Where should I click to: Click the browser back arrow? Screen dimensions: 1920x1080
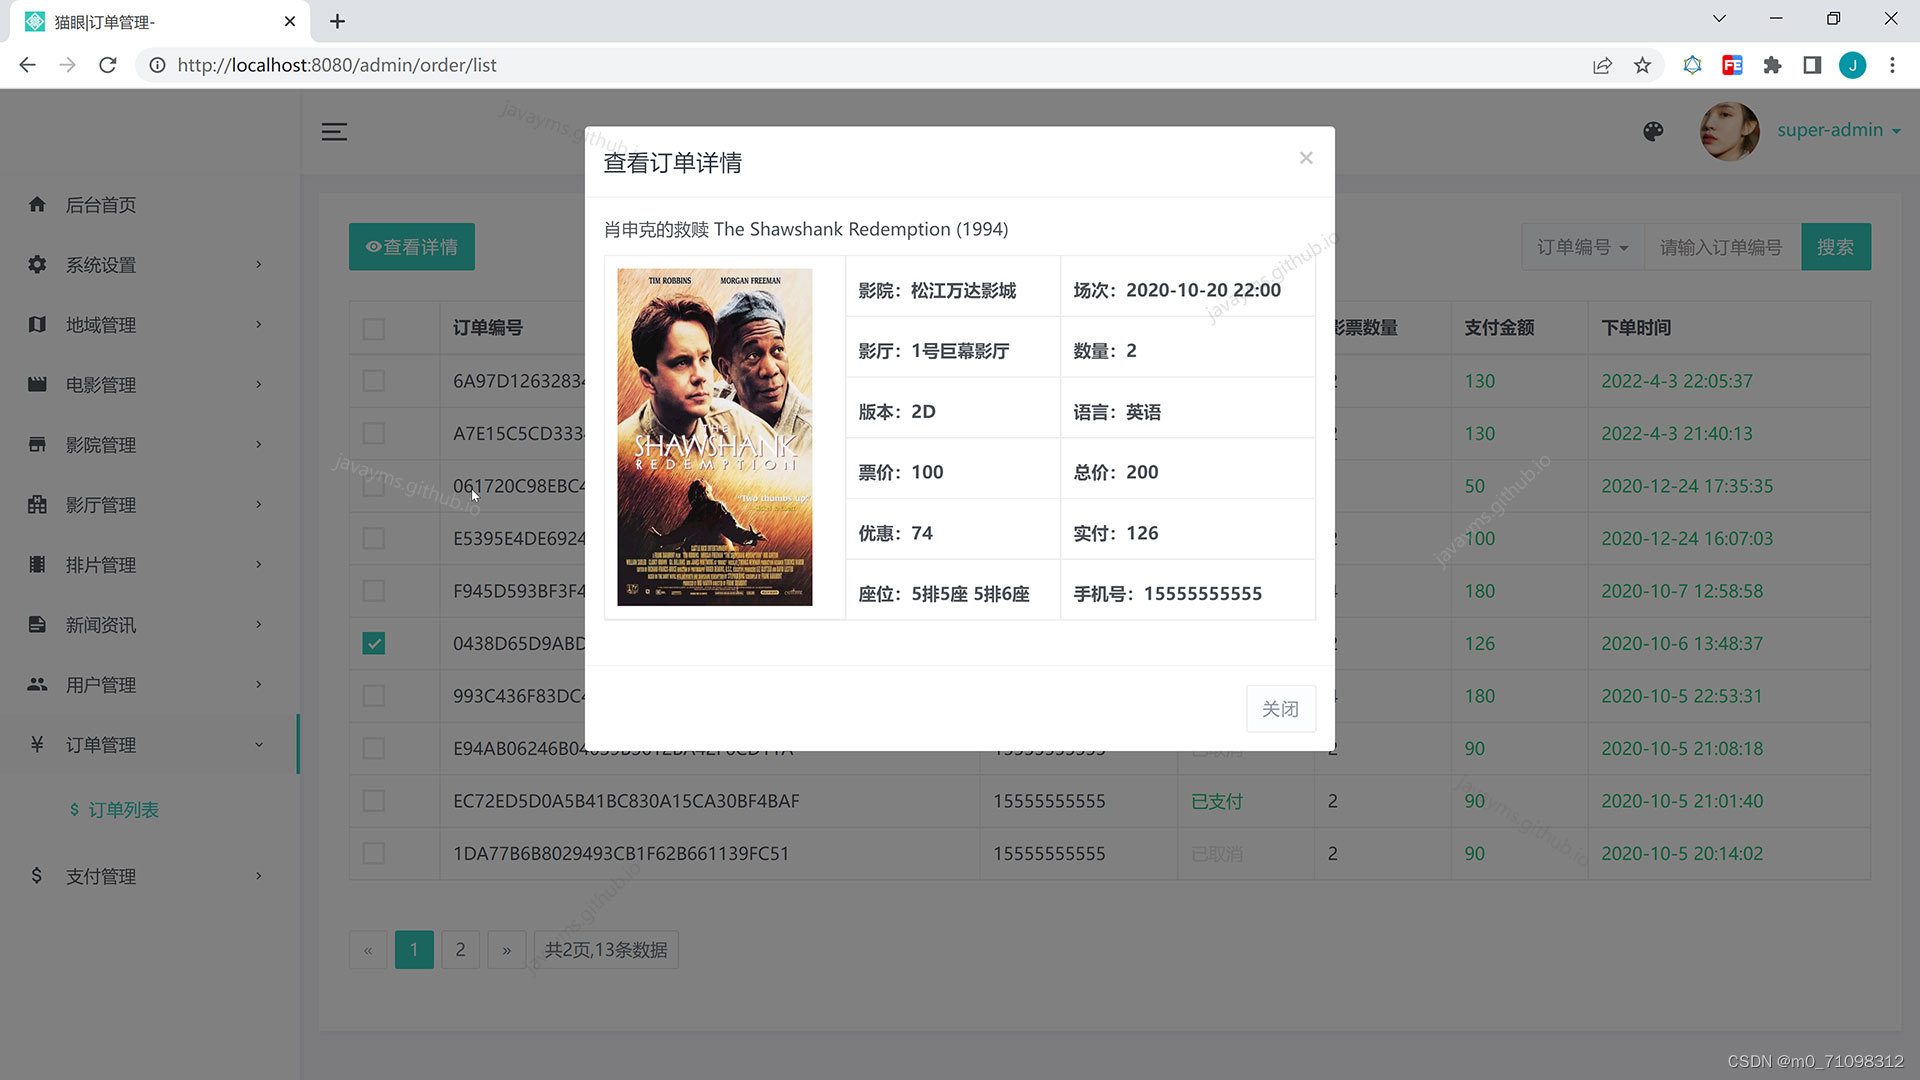pos(27,65)
